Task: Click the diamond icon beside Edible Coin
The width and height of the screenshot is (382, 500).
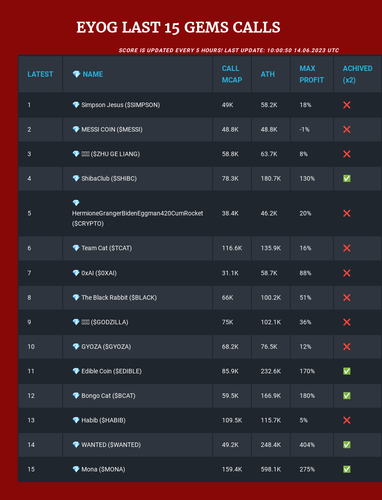Action: click(x=76, y=371)
